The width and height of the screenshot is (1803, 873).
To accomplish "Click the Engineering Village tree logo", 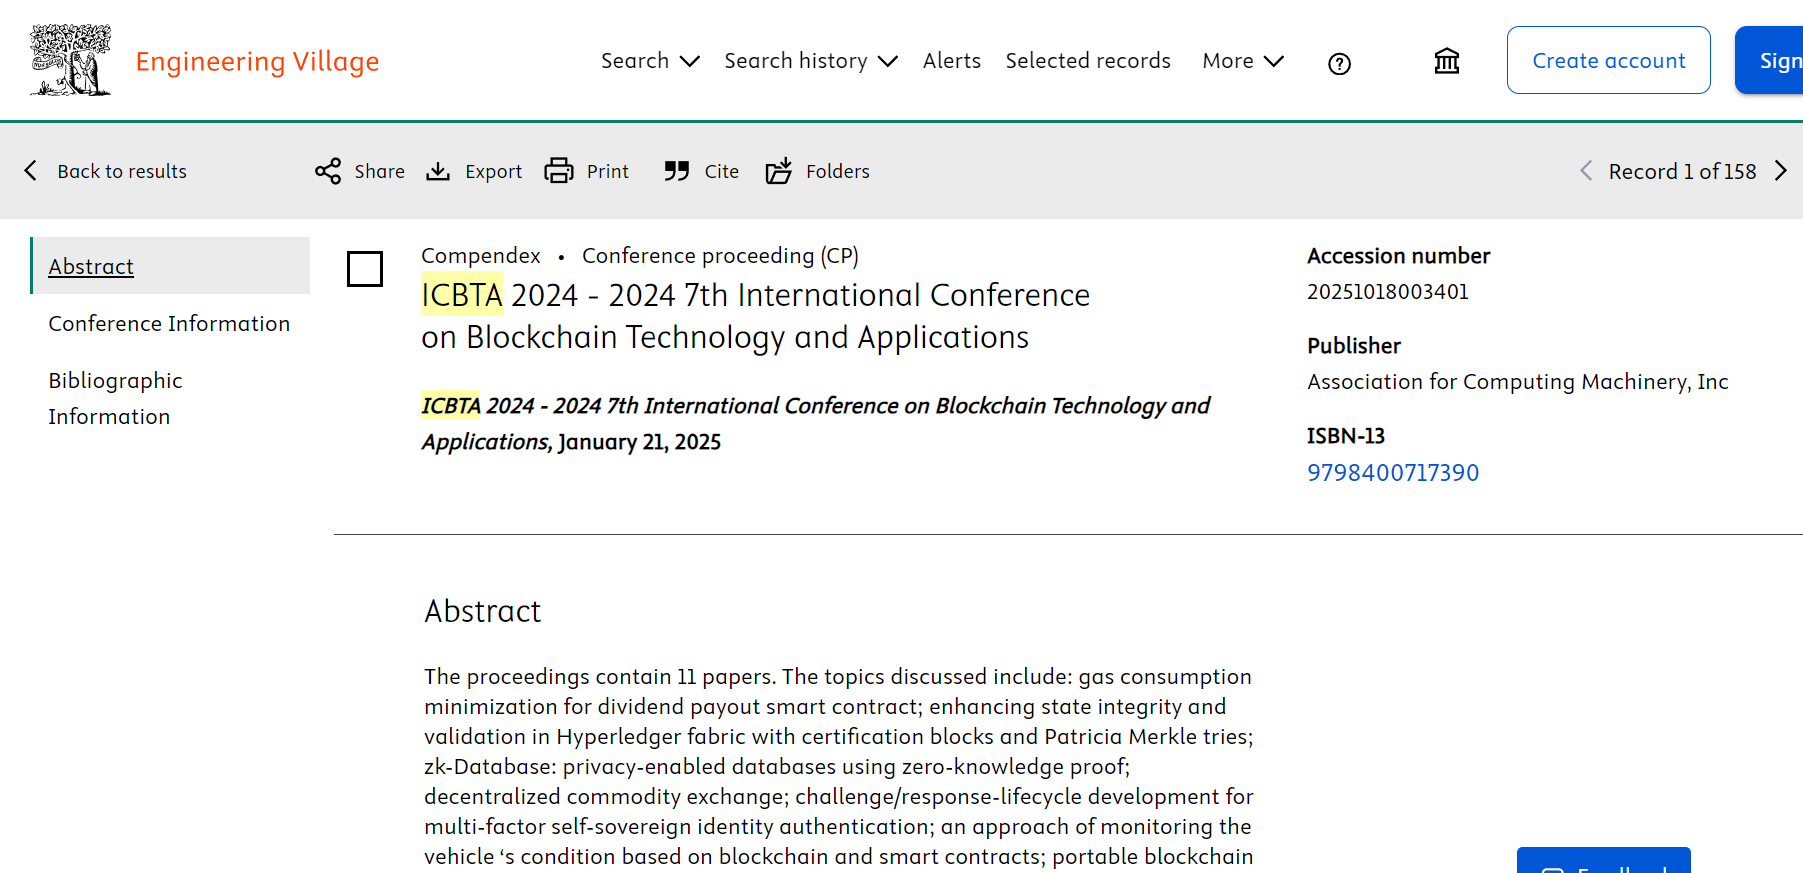I will point(70,60).
